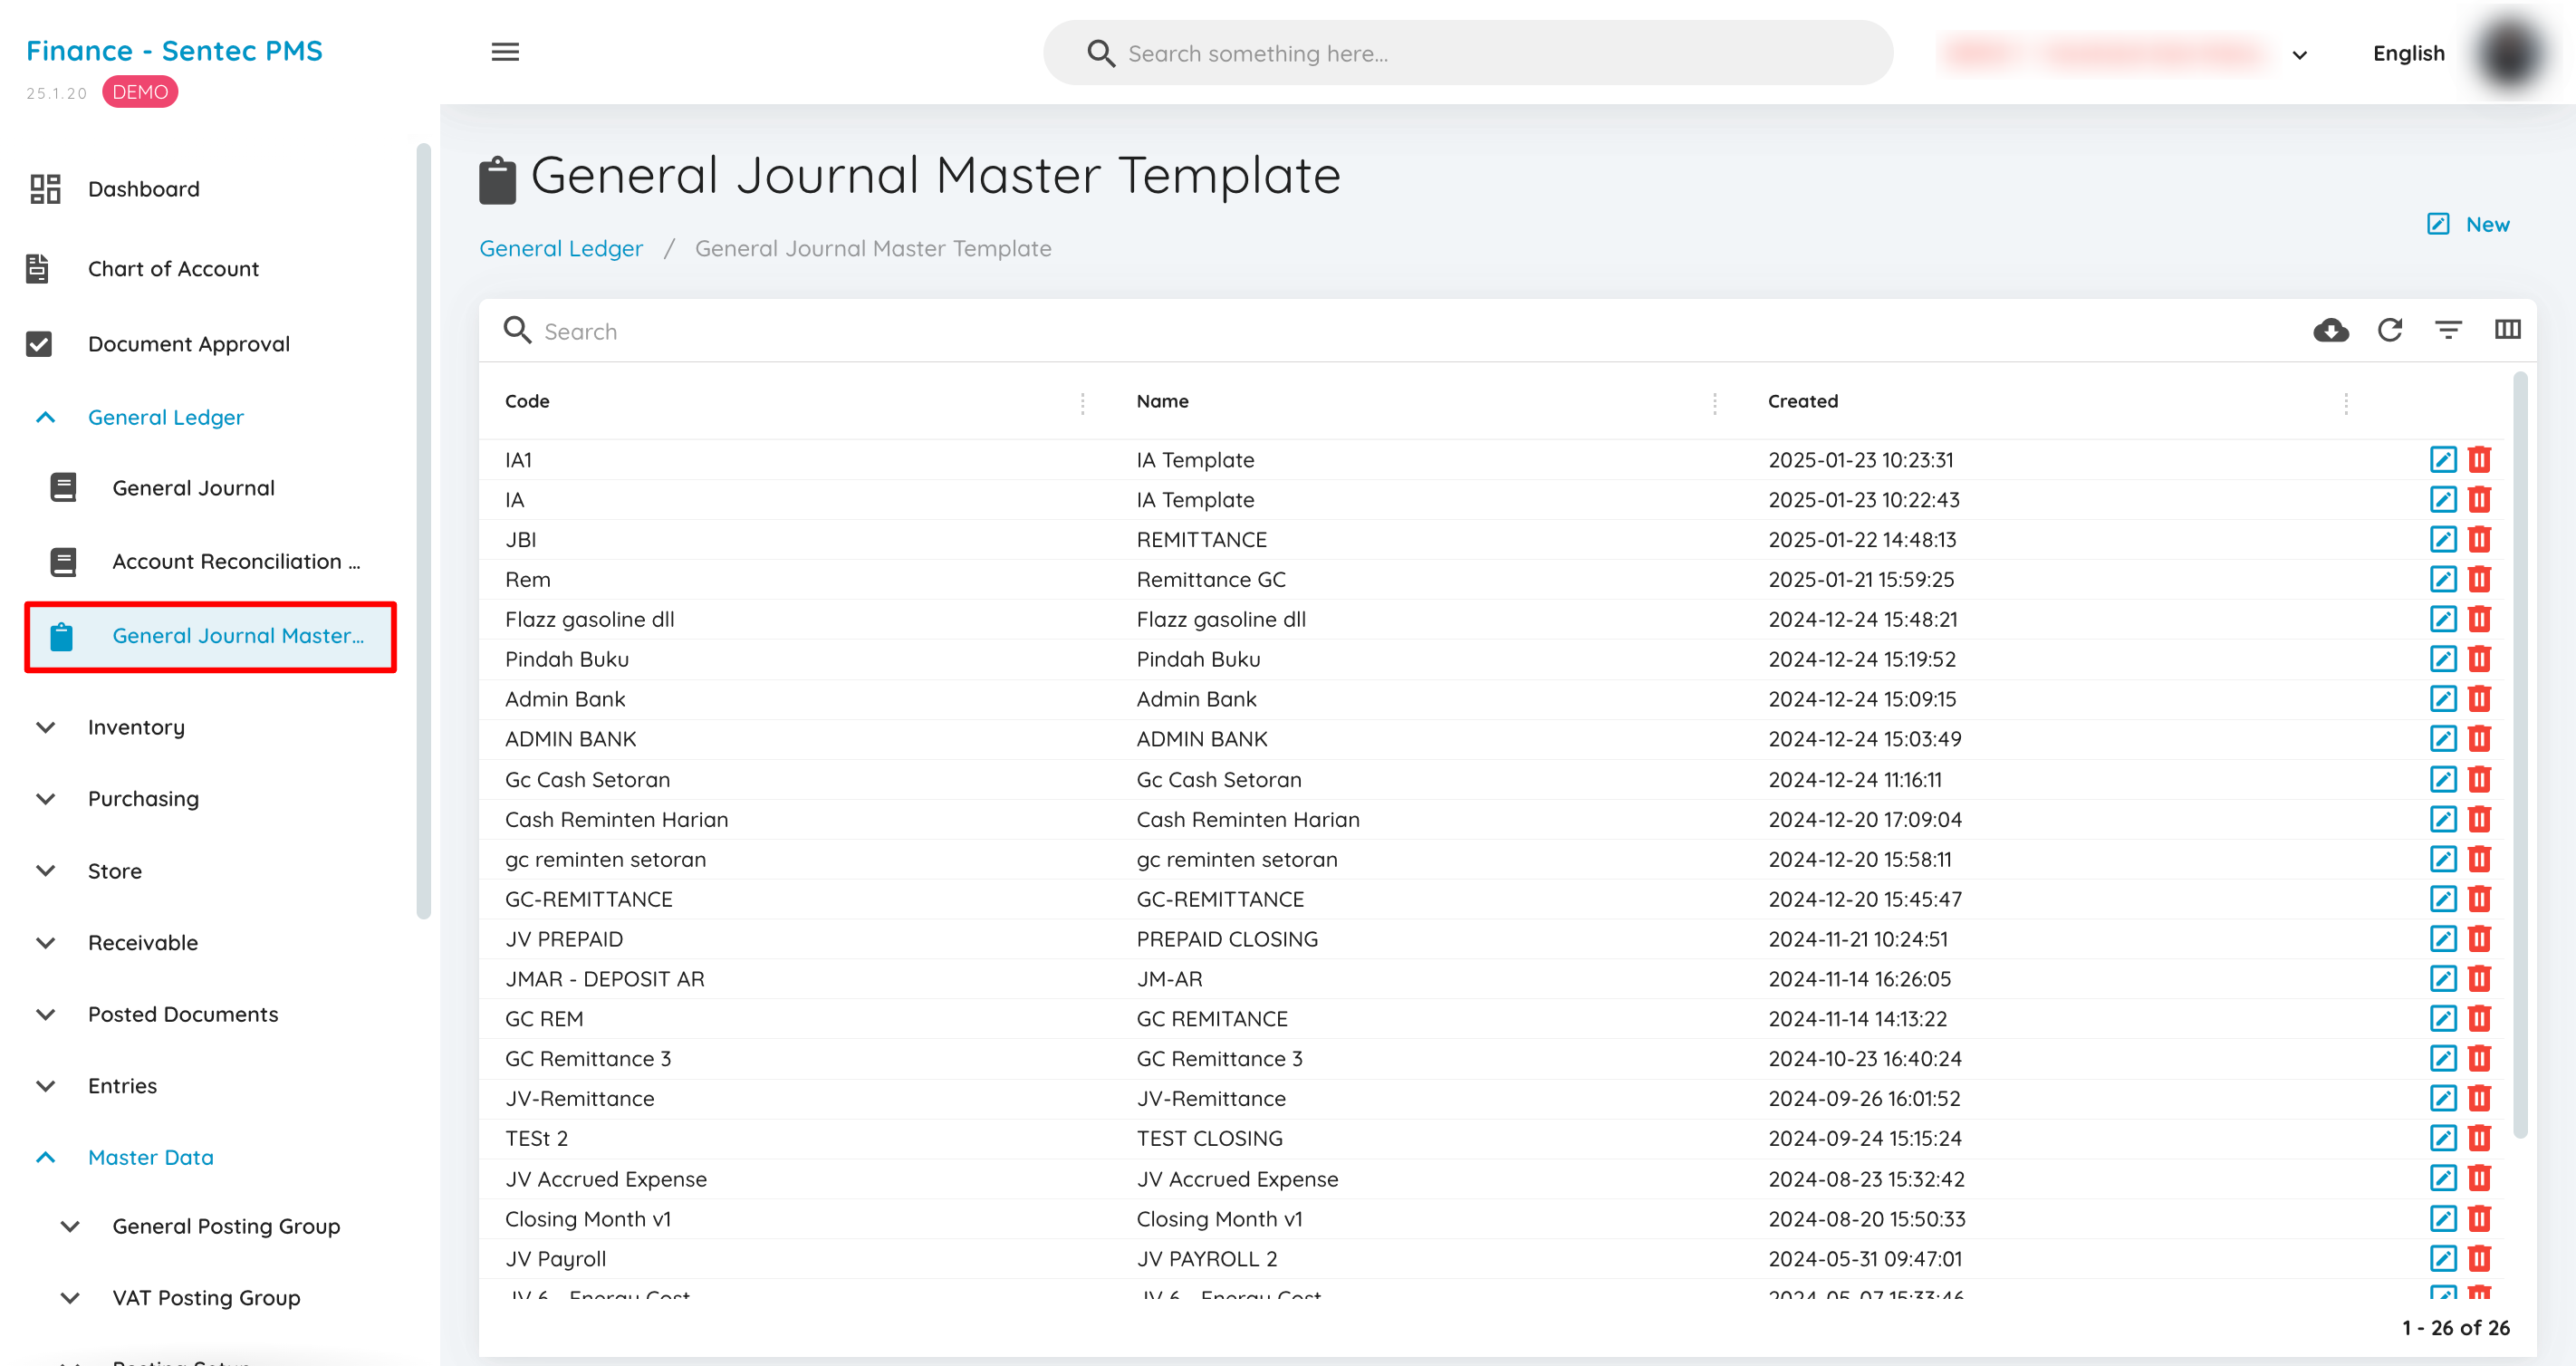2576x1366 pixels.
Task: Delete the JV PREPAID row
Action: pos(2479,939)
